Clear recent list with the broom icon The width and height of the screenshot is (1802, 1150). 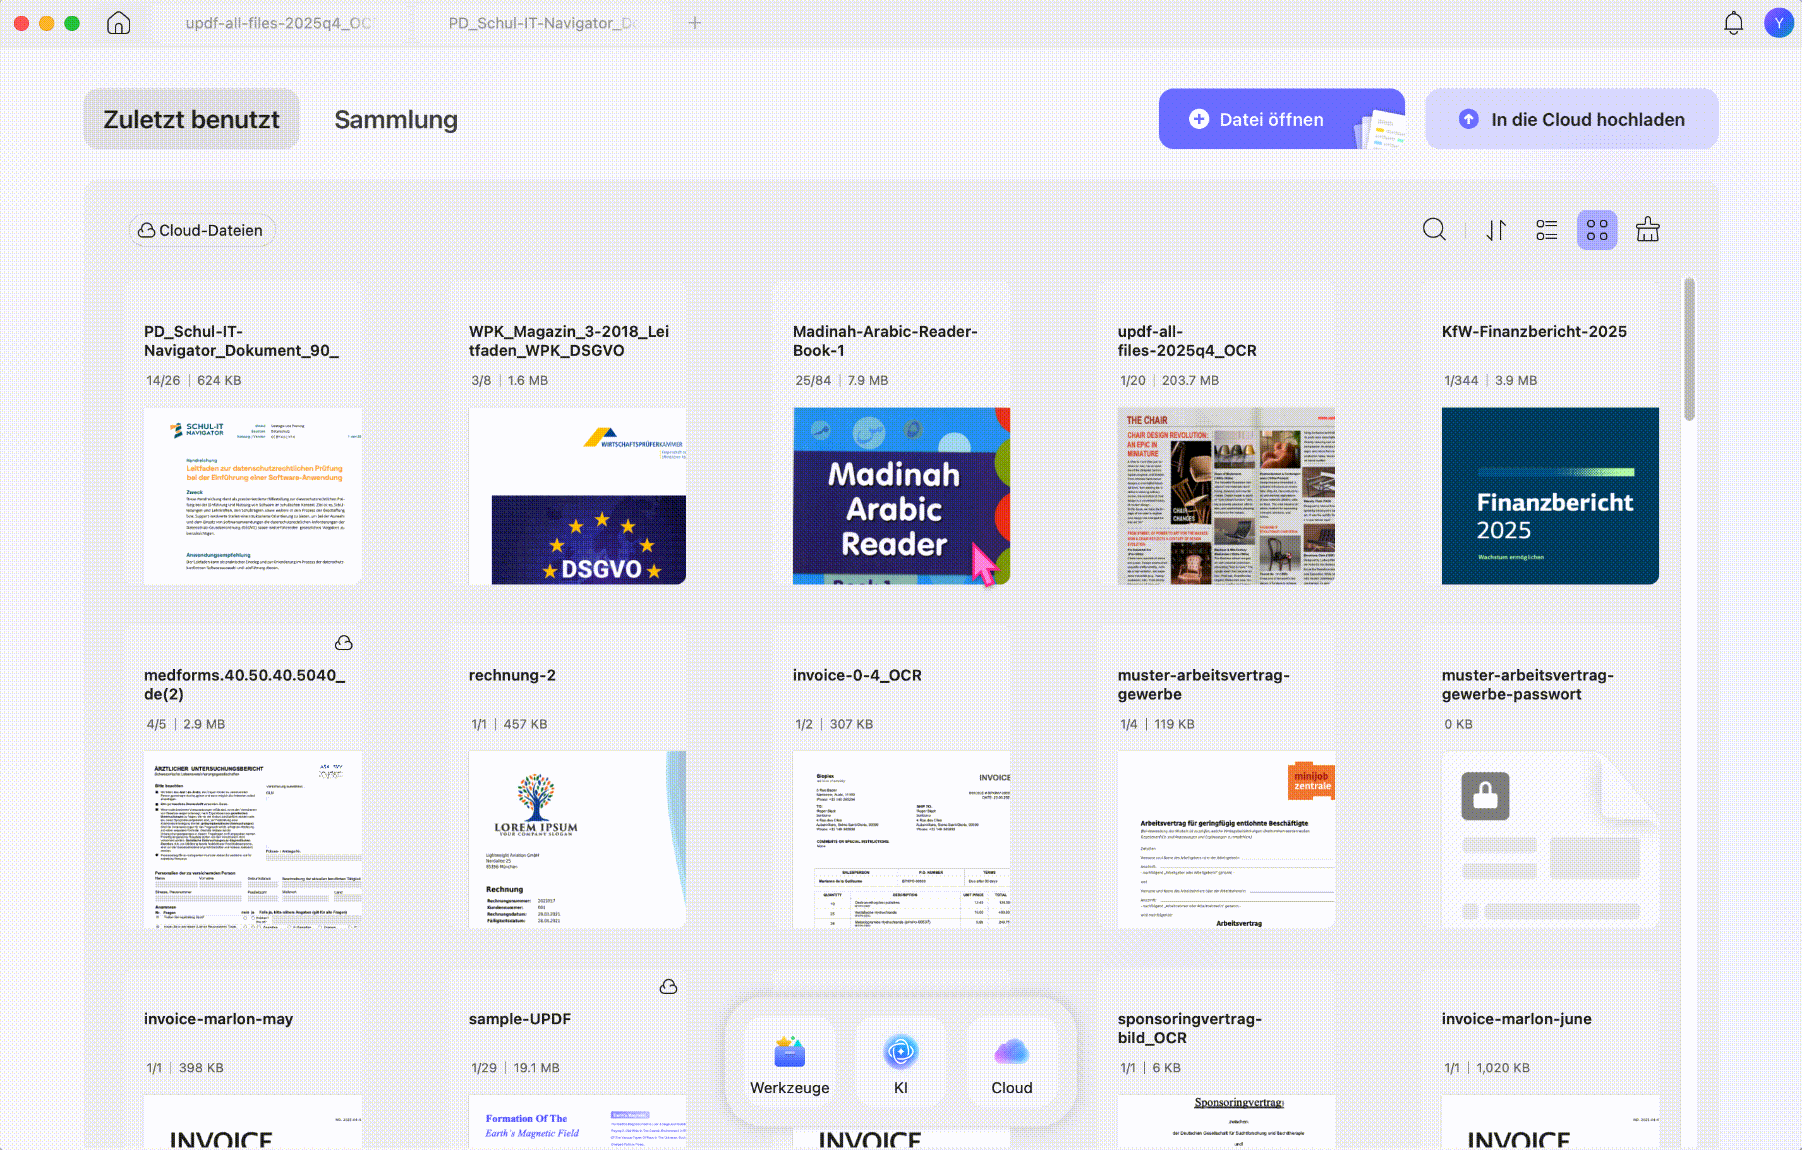point(1648,230)
